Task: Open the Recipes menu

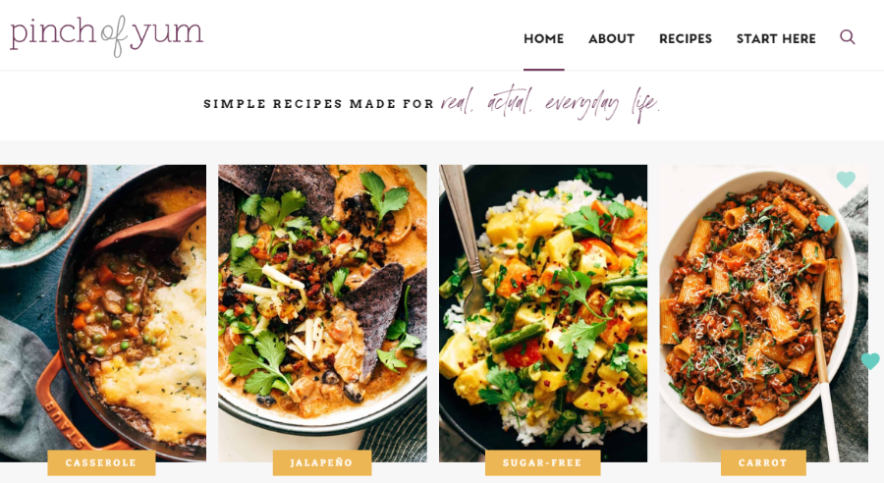Action: pyautogui.click(x=686, y=39)
